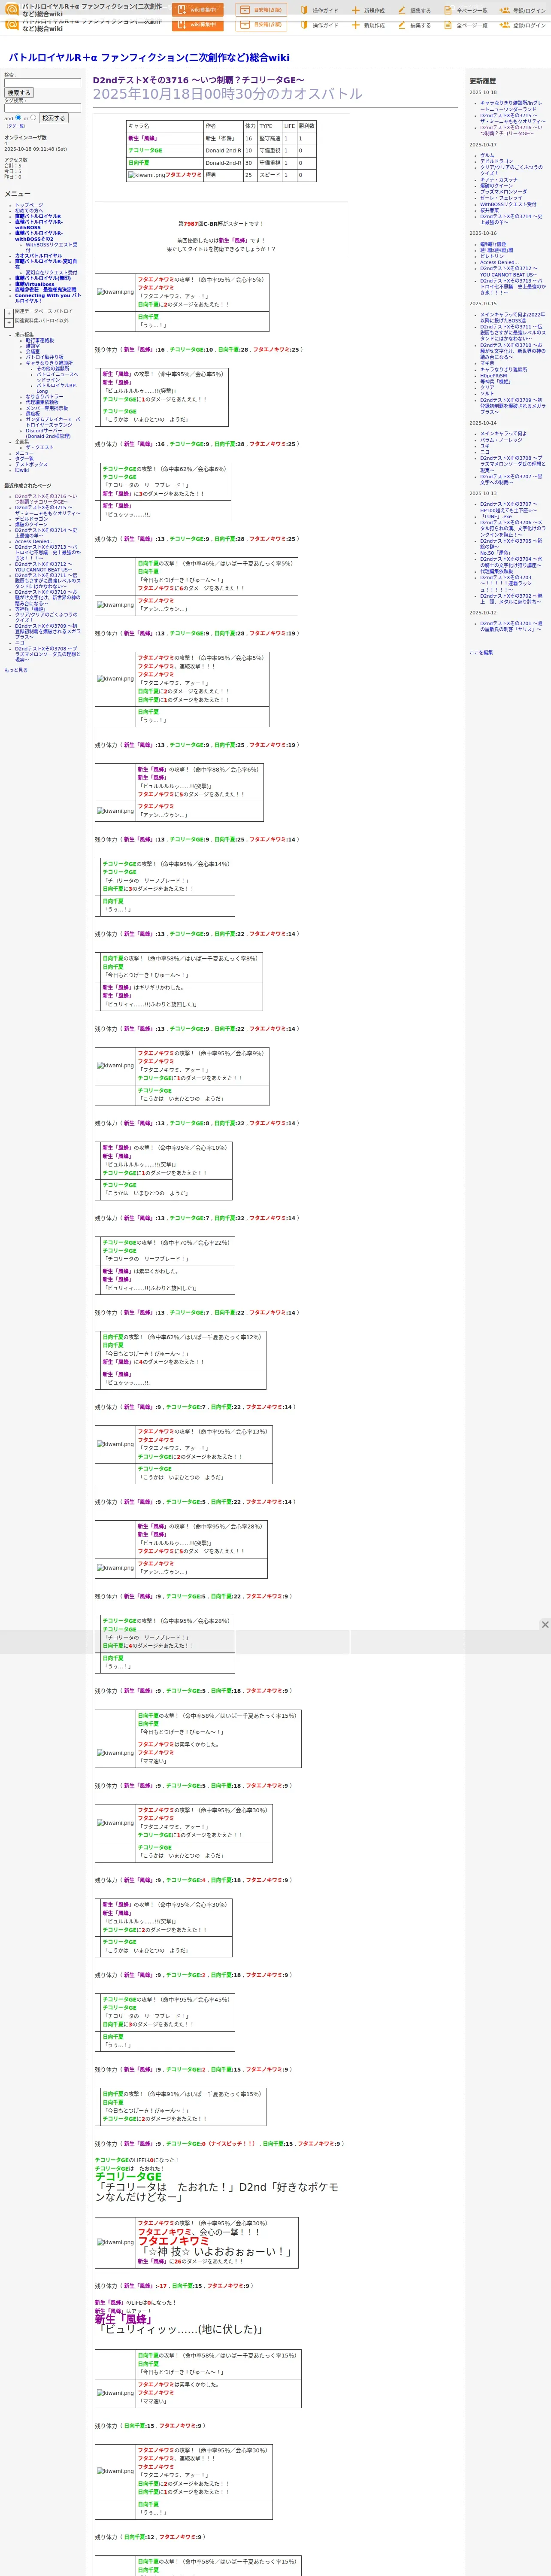This screenshot has height=2576, width=551.
Task: Select the 'or' radio button for tag search
Action: pyautogui.click(x=33, y=117)
